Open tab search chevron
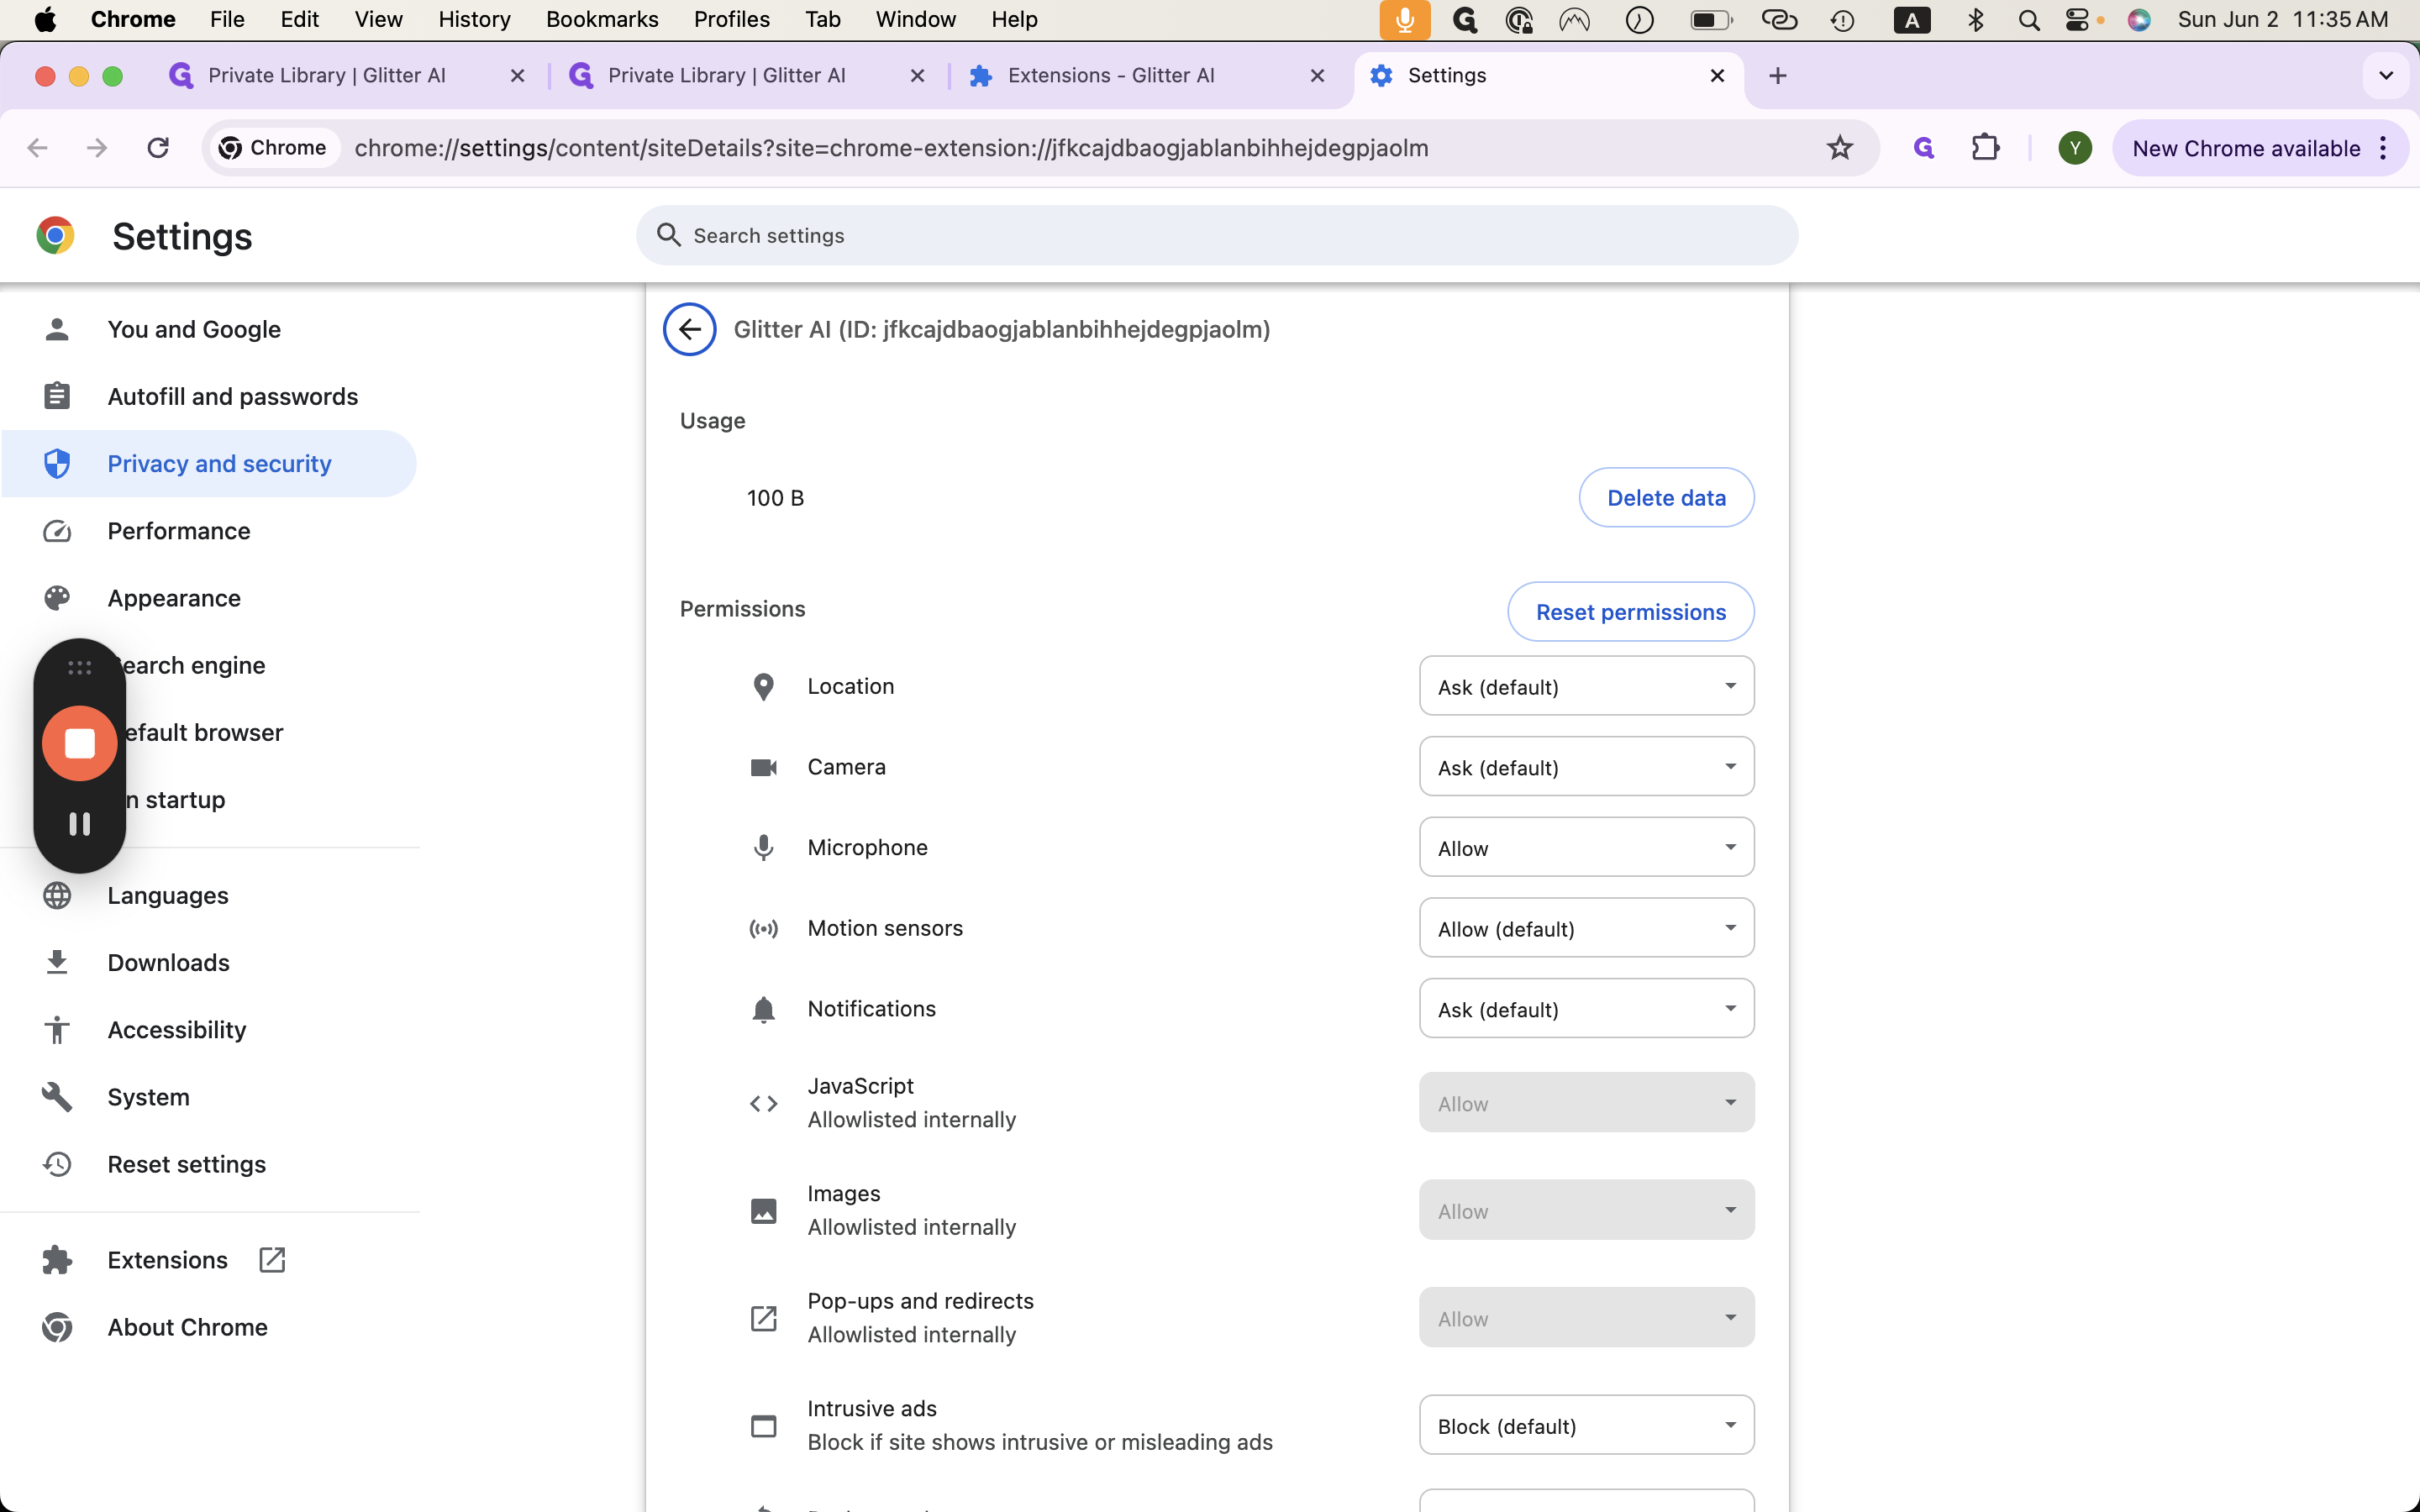 click(2385, 76)
